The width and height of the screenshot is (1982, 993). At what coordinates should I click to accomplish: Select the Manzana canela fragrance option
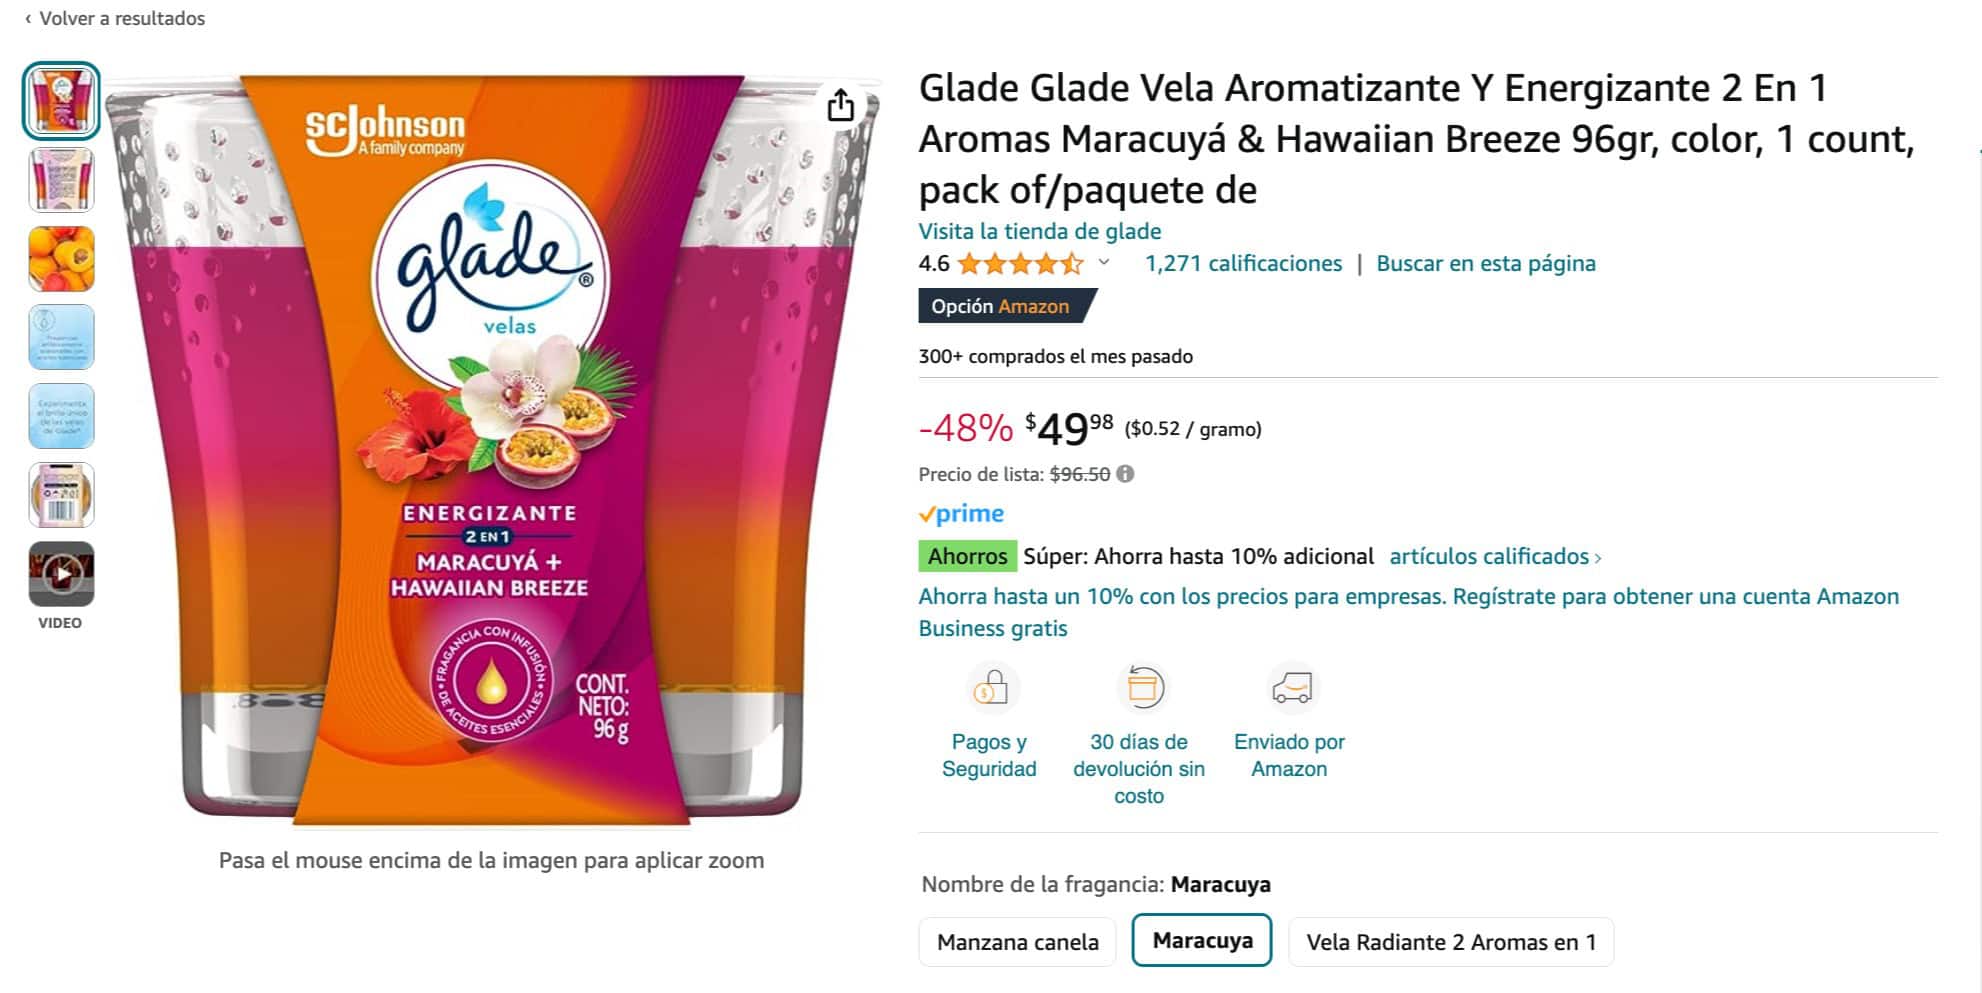pos(1017,942)
